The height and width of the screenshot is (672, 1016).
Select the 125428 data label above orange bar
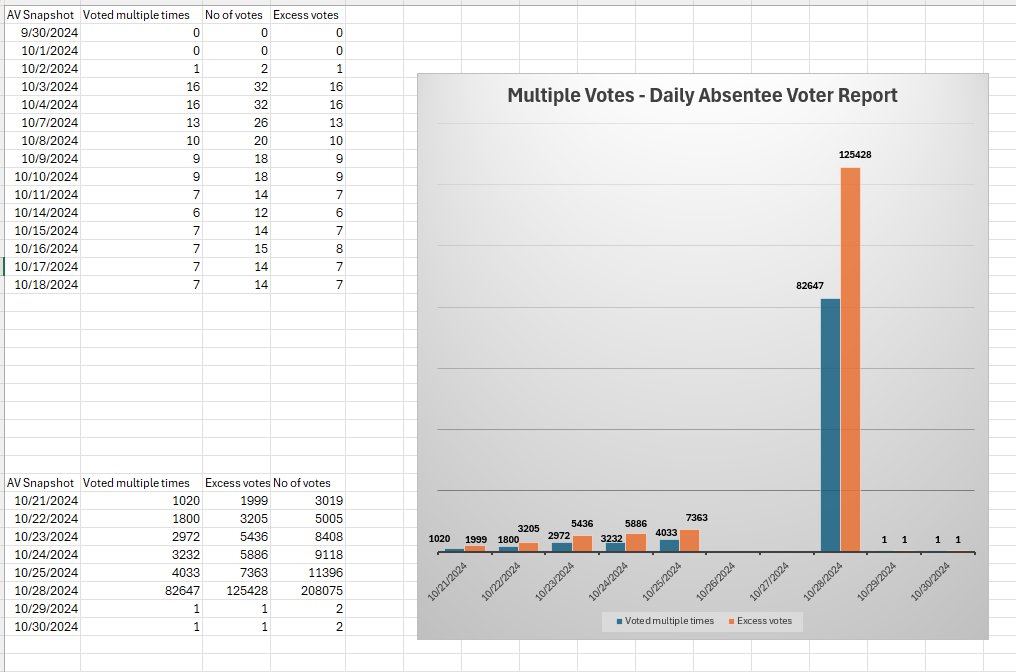pyautogui.click(x=849, y=155)
